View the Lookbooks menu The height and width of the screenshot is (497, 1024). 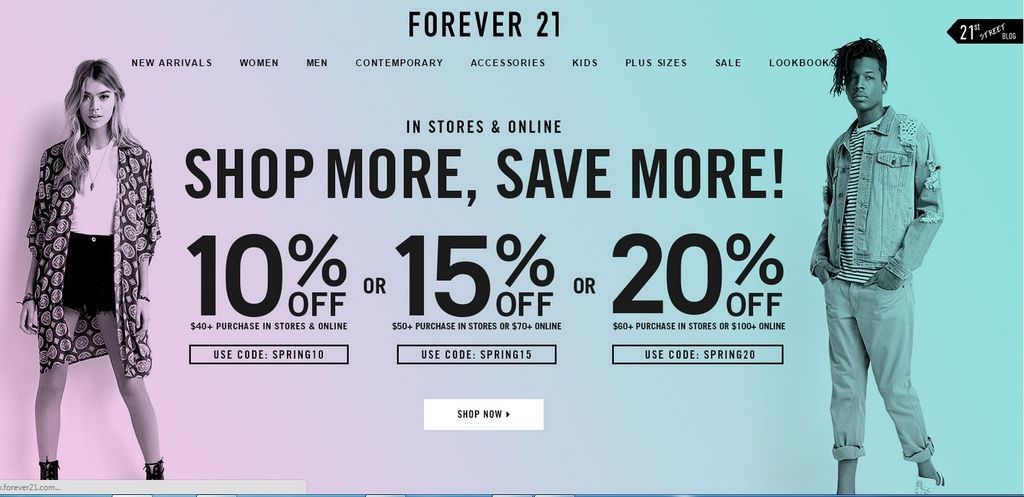click(803, 63)
